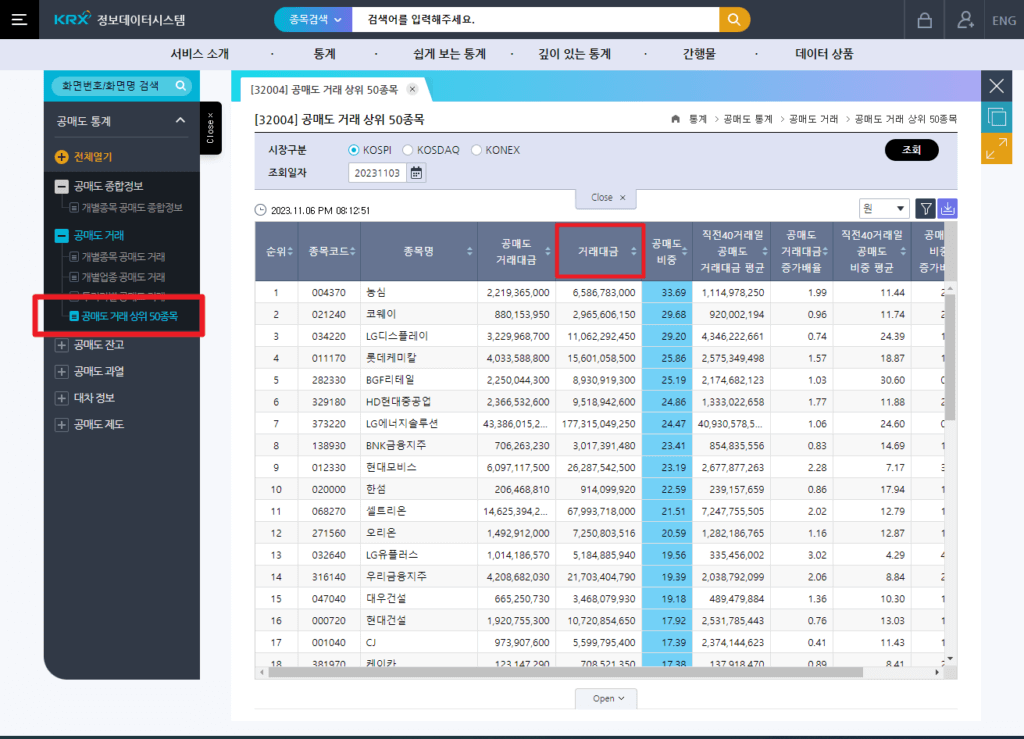1024x739 pixels.
Task: Collapse 공매도 종합정보 tree node
Action: pos(61,187)
